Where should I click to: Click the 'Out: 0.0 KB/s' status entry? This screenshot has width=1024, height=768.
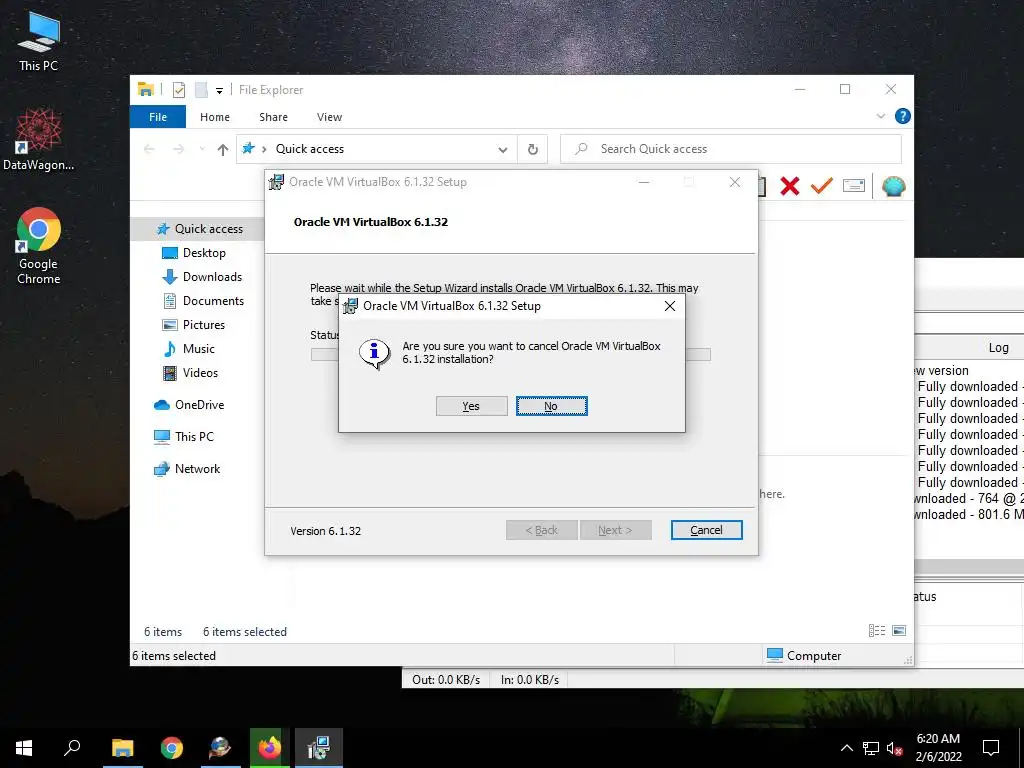[x=446, y=680]
